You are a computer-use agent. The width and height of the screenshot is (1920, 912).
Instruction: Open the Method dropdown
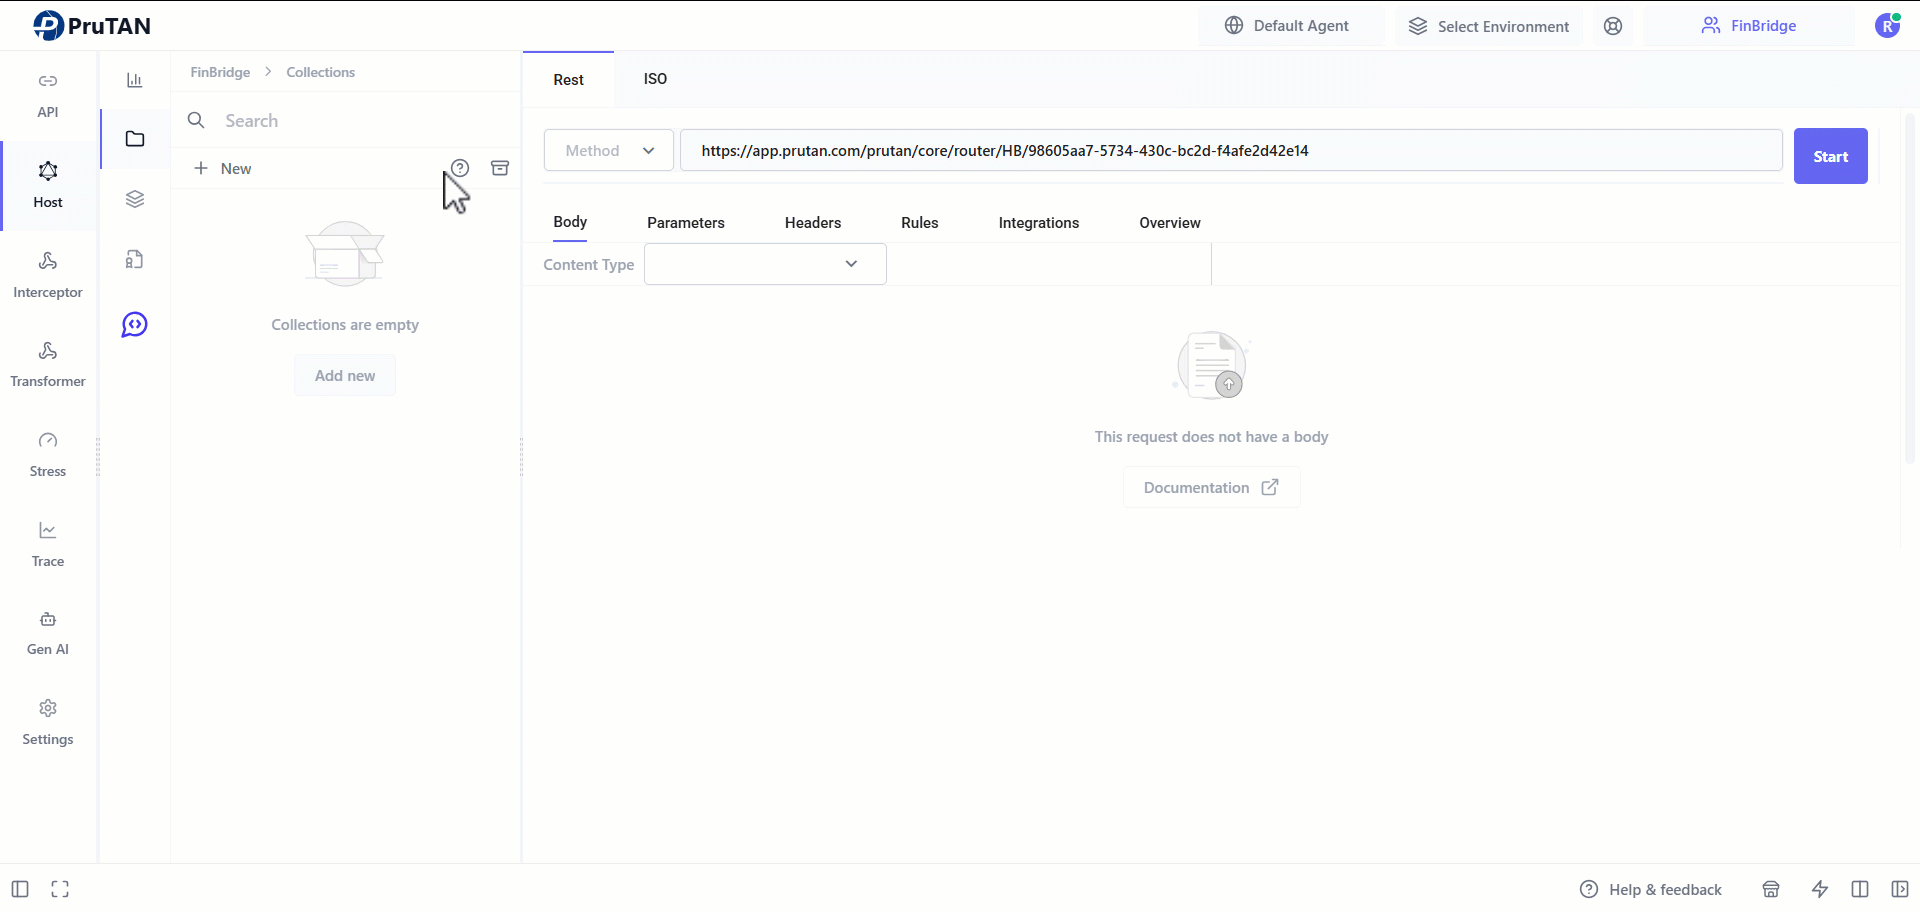pyautogui.click(x=608, y=150)
